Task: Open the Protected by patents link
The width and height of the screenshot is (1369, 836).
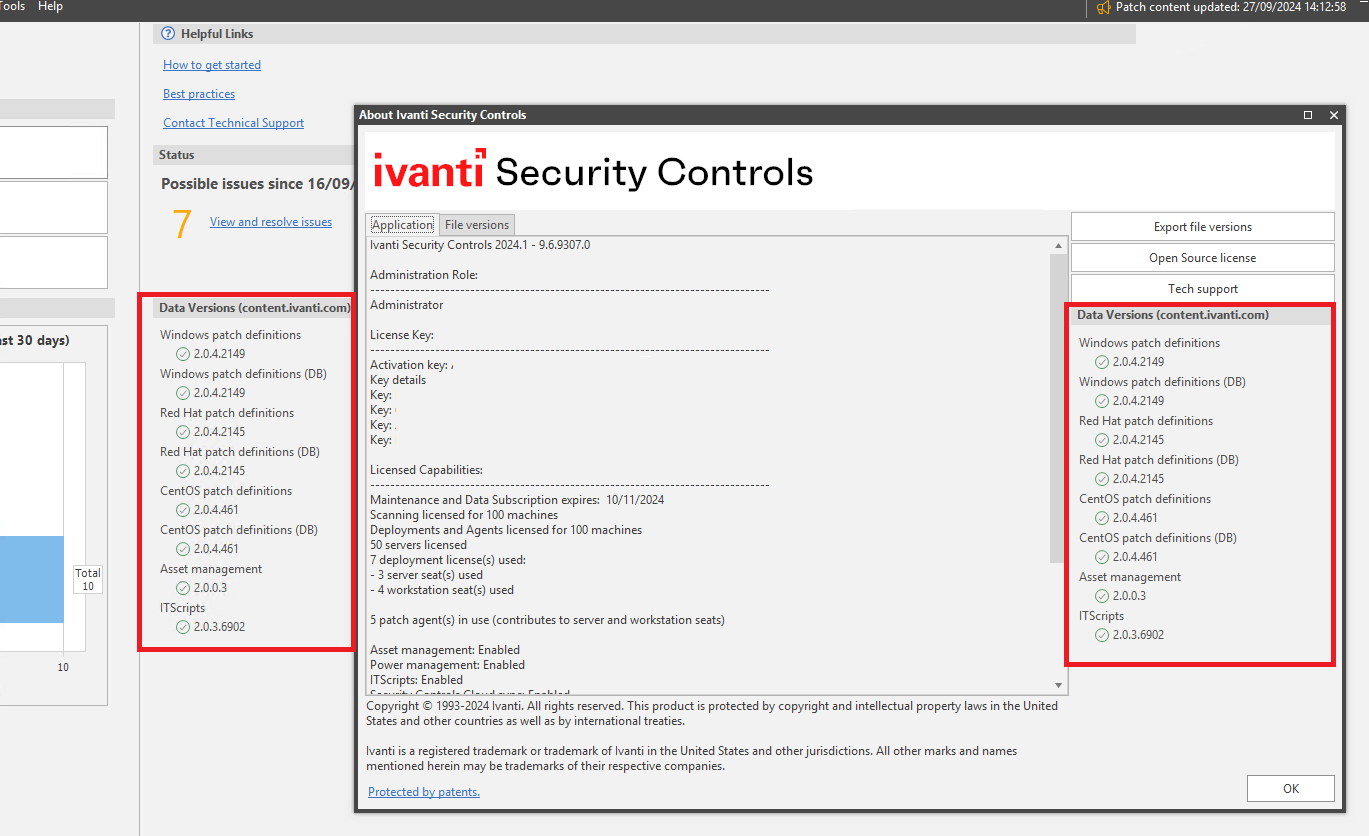Action: pyautogui.click(x=424, y=792)
